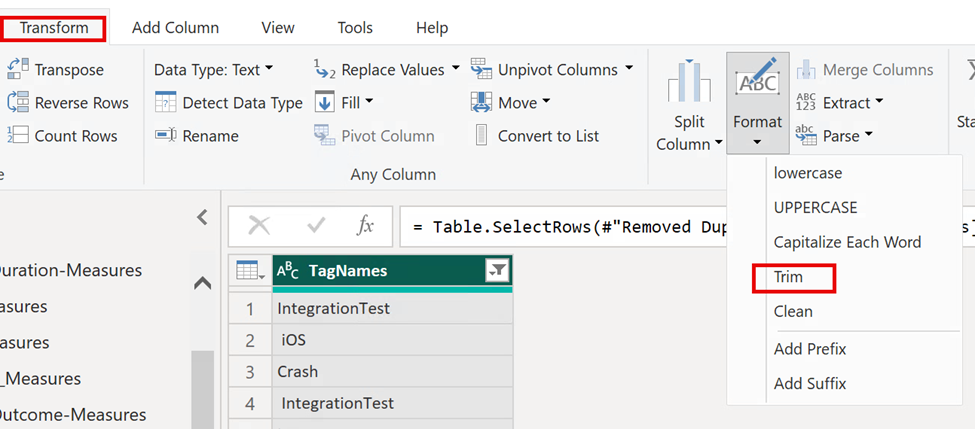Click the Merge Columns icon

[806, 70]
